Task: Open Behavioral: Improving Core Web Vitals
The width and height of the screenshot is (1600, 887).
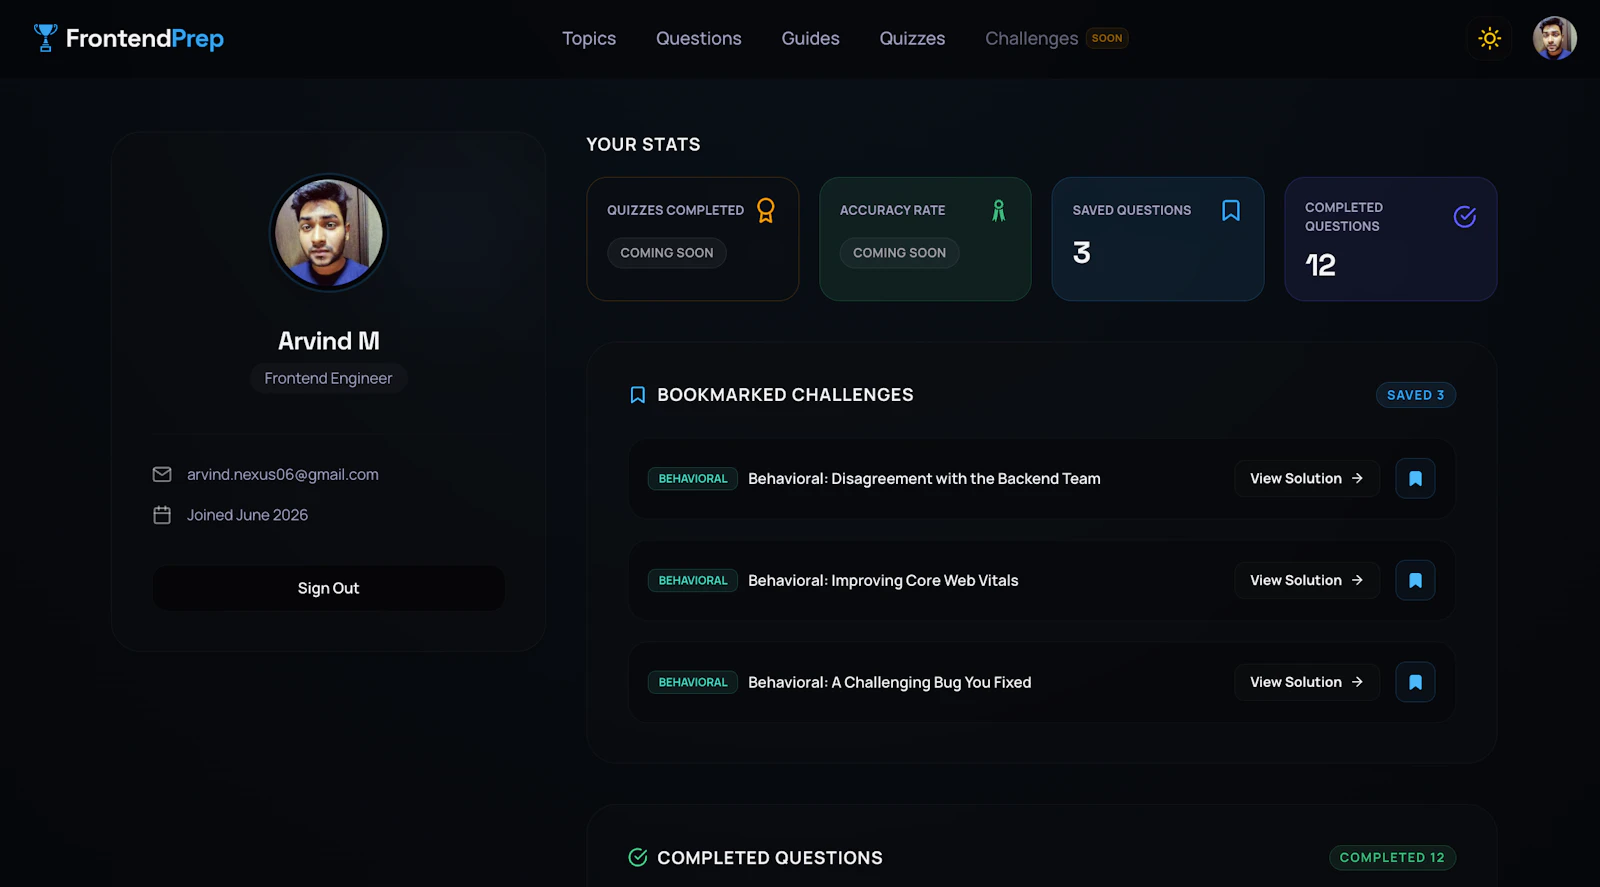Action: point(883,580)
